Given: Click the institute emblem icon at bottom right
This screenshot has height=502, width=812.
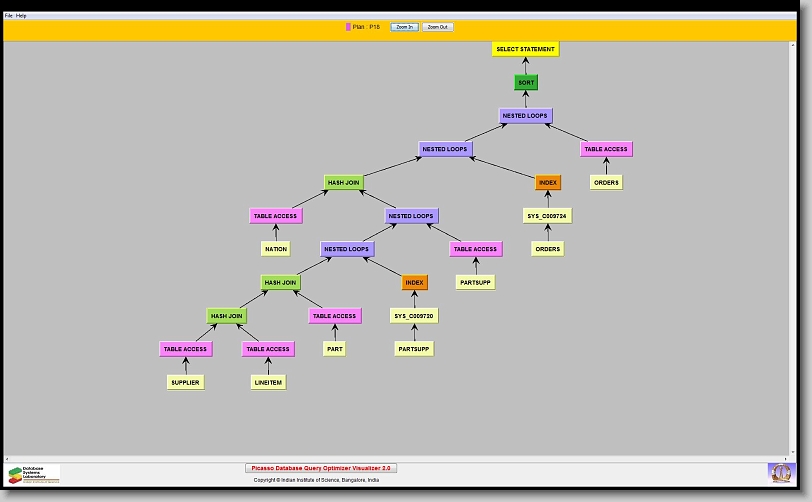Looking at the screenshot, I should (780, 472).
